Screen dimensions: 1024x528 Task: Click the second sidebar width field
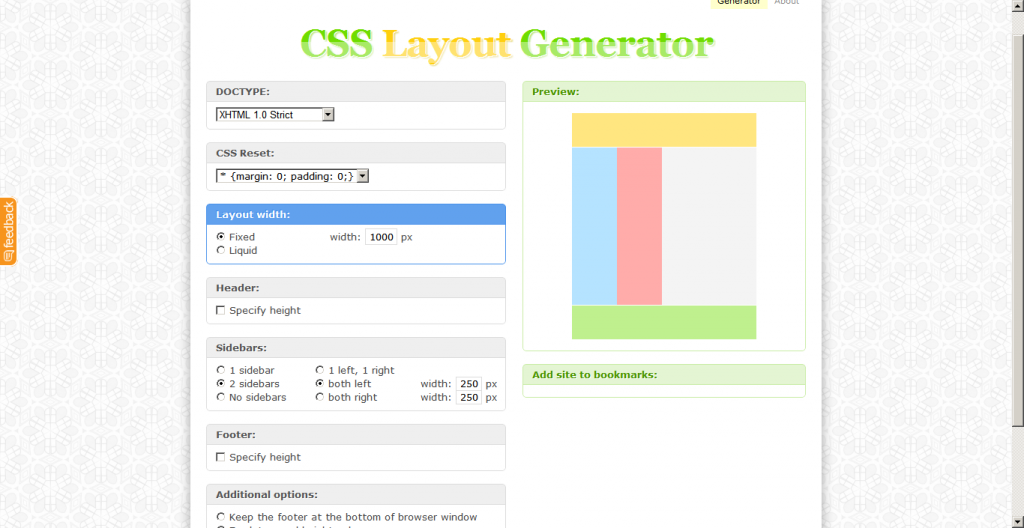469,398
